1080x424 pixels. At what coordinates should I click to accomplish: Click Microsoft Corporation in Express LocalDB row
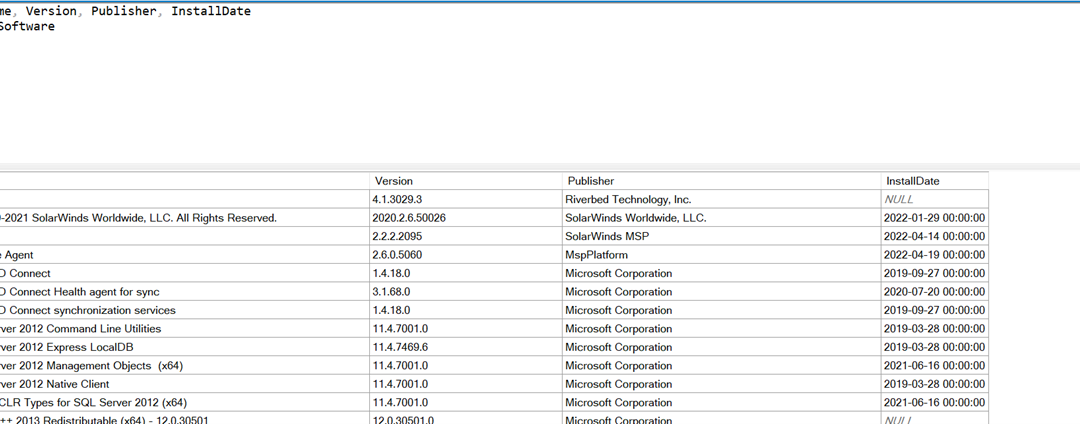(721, 348)
